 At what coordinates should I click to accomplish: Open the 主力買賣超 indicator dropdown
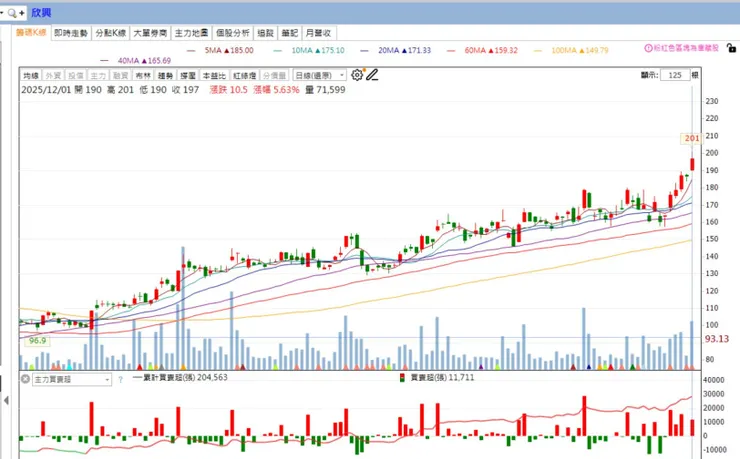point(72,379)
